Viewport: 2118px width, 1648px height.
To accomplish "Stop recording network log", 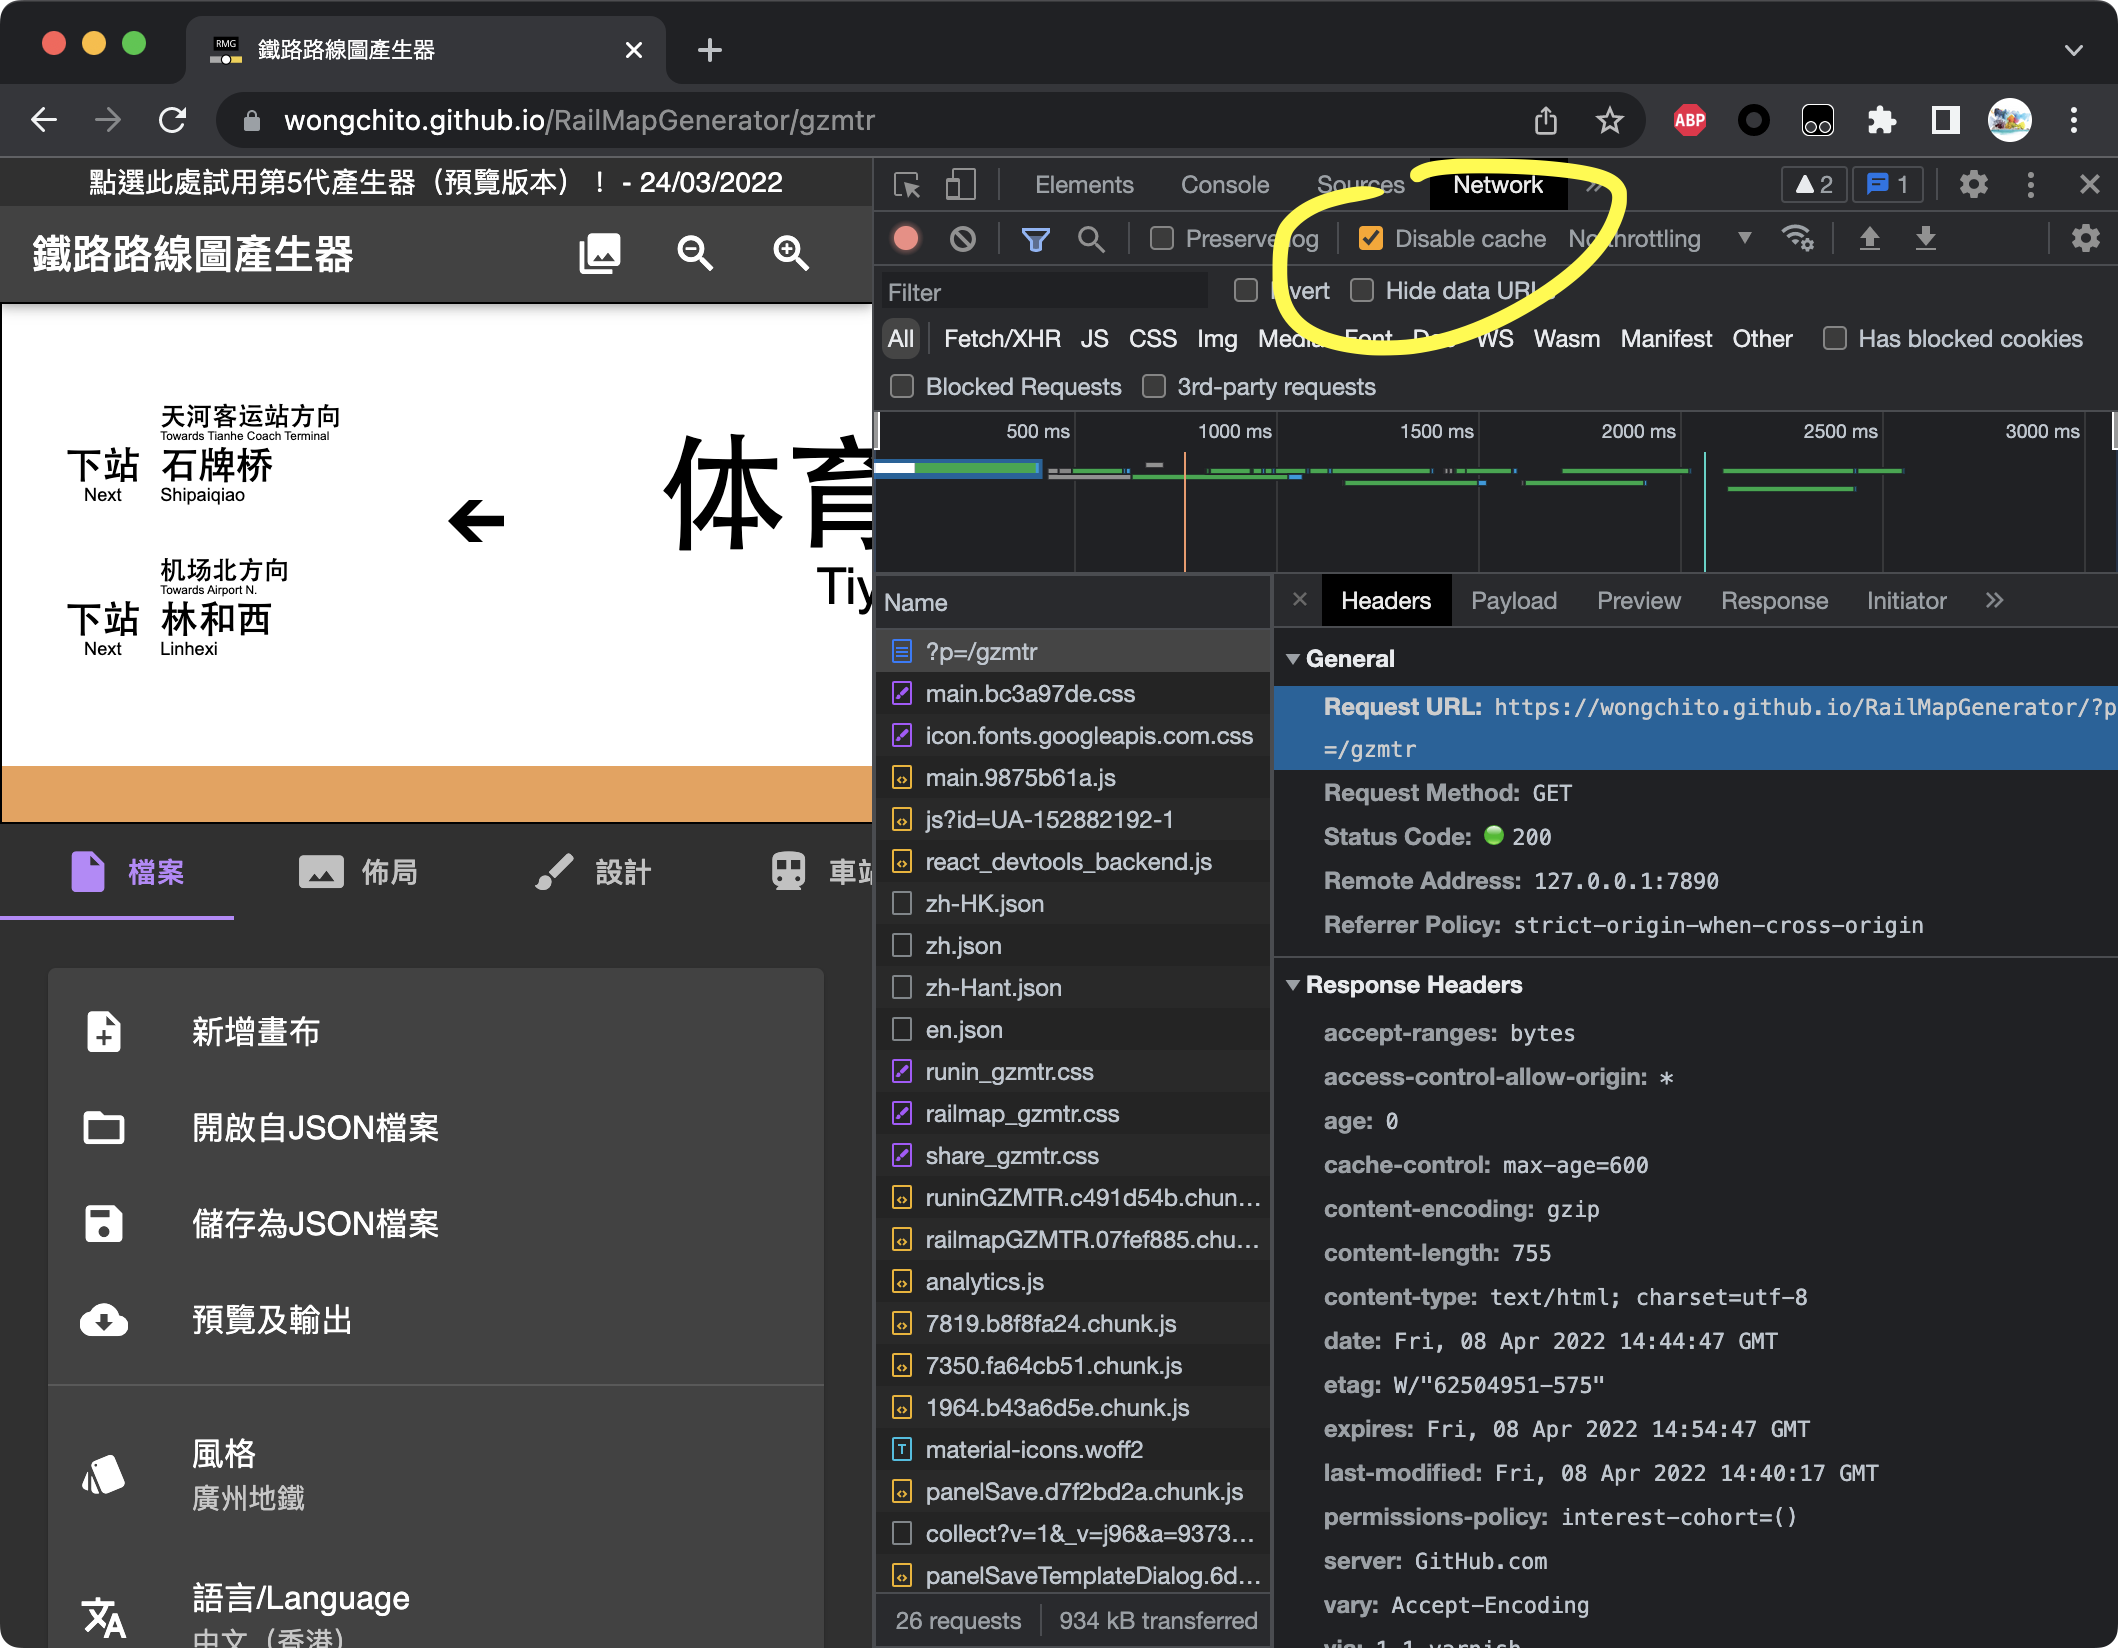I will tap(905, 238).
